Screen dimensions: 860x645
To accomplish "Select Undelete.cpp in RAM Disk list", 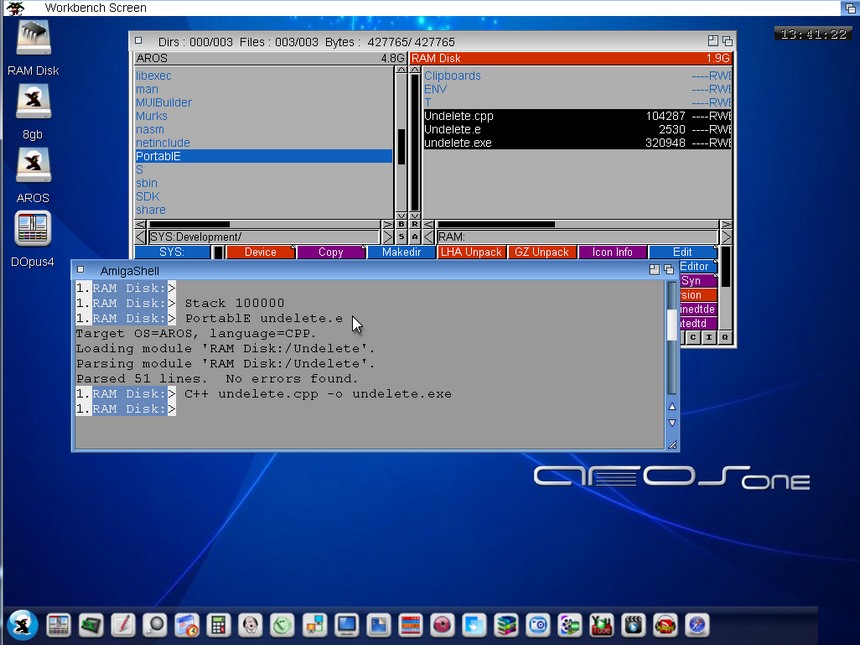I will 555,117.
